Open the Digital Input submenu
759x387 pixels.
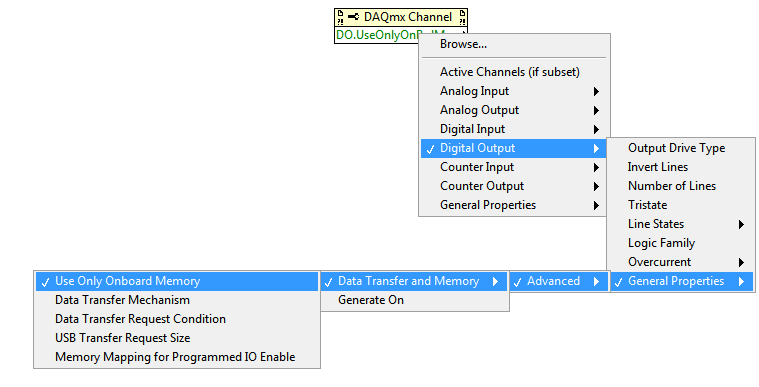[x=514, y=129]
